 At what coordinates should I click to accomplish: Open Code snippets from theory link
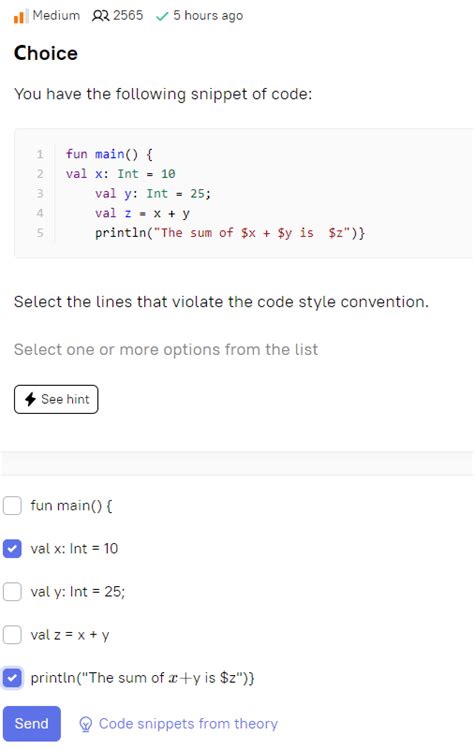coord(188,724)
